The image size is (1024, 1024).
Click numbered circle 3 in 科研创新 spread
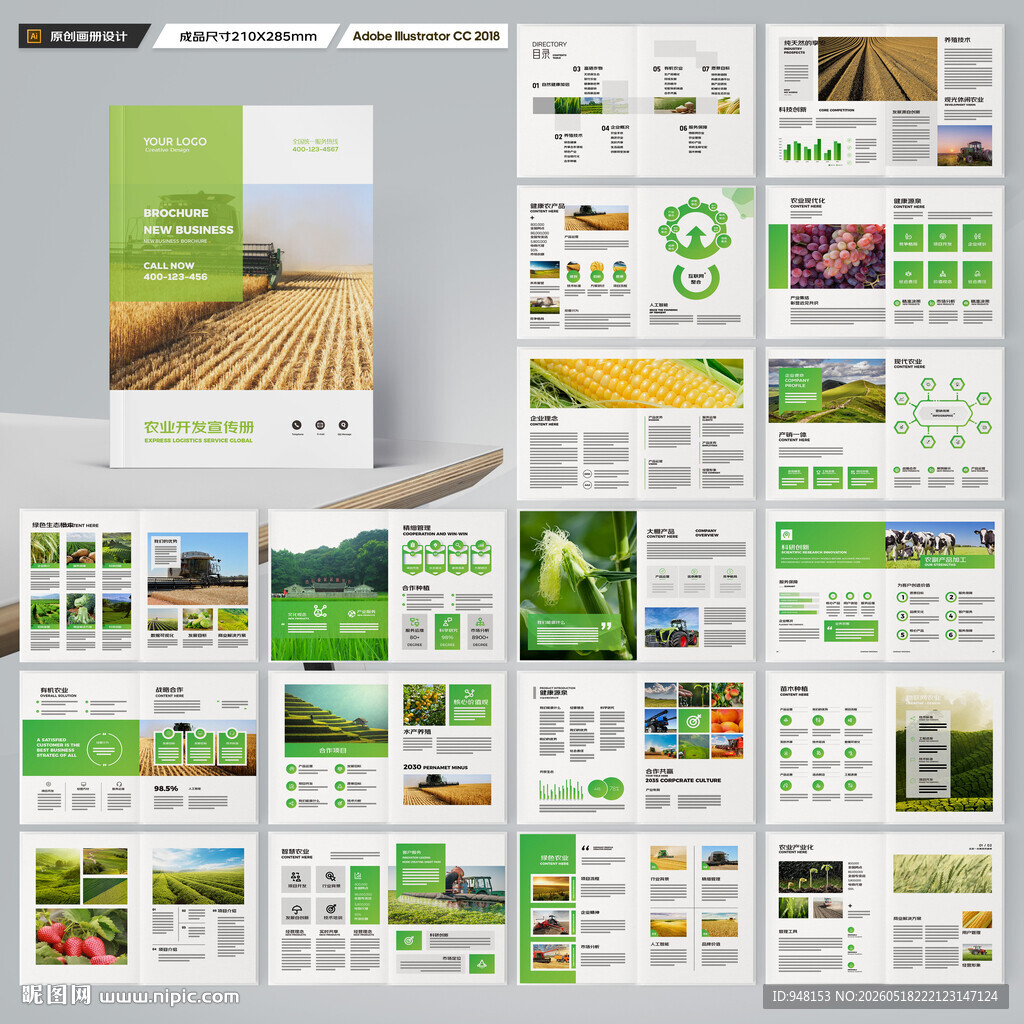[902, 616]
